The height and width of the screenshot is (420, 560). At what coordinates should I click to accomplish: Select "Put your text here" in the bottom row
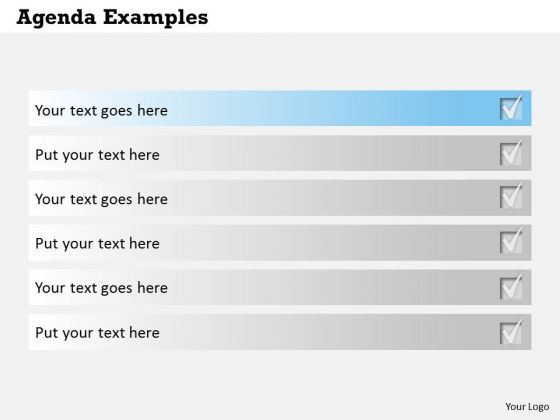[x=97, y=333]
